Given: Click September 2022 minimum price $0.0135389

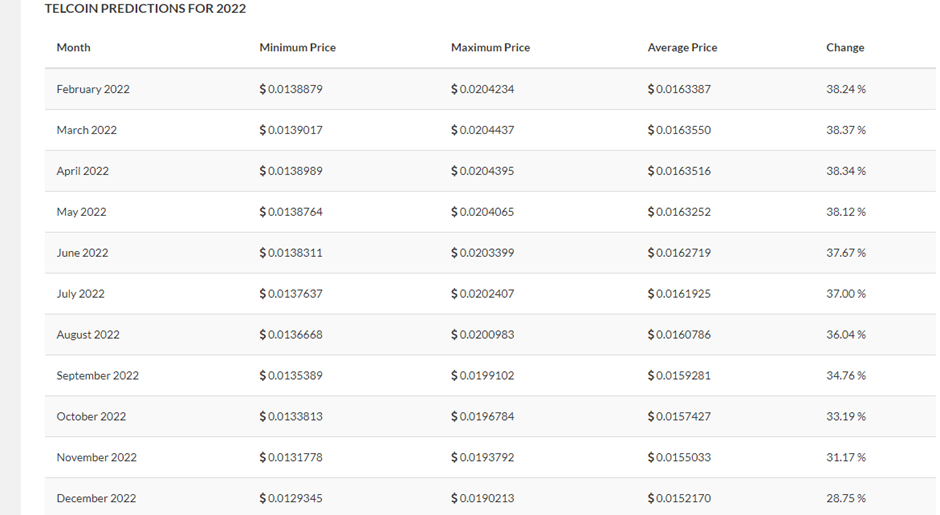Looking at the screenshot, I should [291, 375].
